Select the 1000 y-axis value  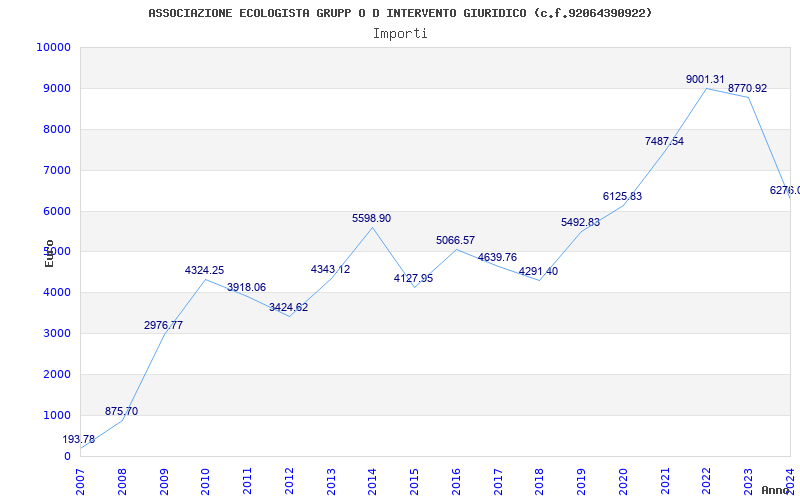(x=56, y=415)
